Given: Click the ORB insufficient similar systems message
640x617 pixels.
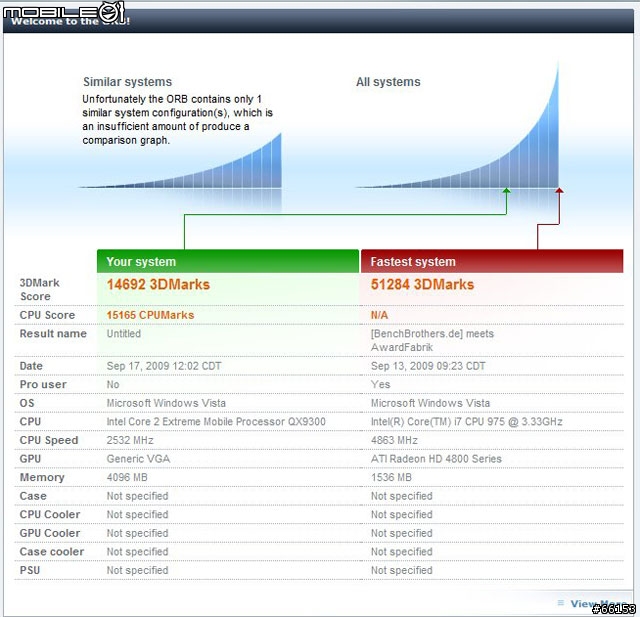Looking at the screenshot, I should [177, 120].
